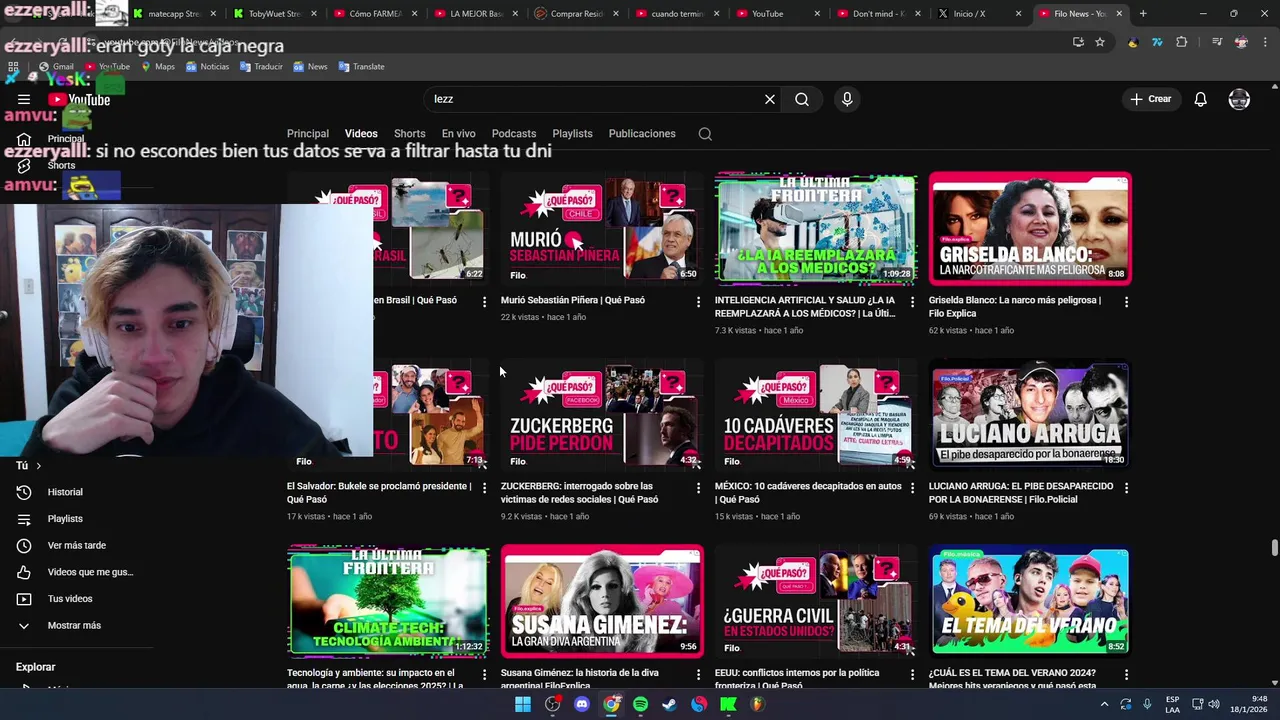Open the YouTube hamburger guide menu
Screen dimensions: 1280x720
24,99
